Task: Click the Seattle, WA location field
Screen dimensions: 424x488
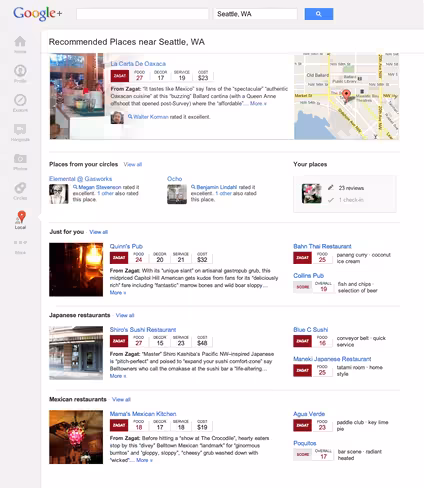Action: coord(255,14)
